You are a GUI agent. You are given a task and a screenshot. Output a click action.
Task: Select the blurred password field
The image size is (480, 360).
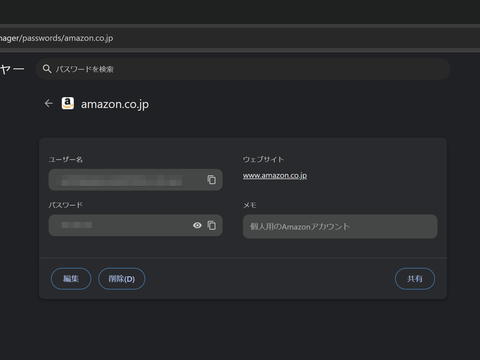(x=135, y=225)
